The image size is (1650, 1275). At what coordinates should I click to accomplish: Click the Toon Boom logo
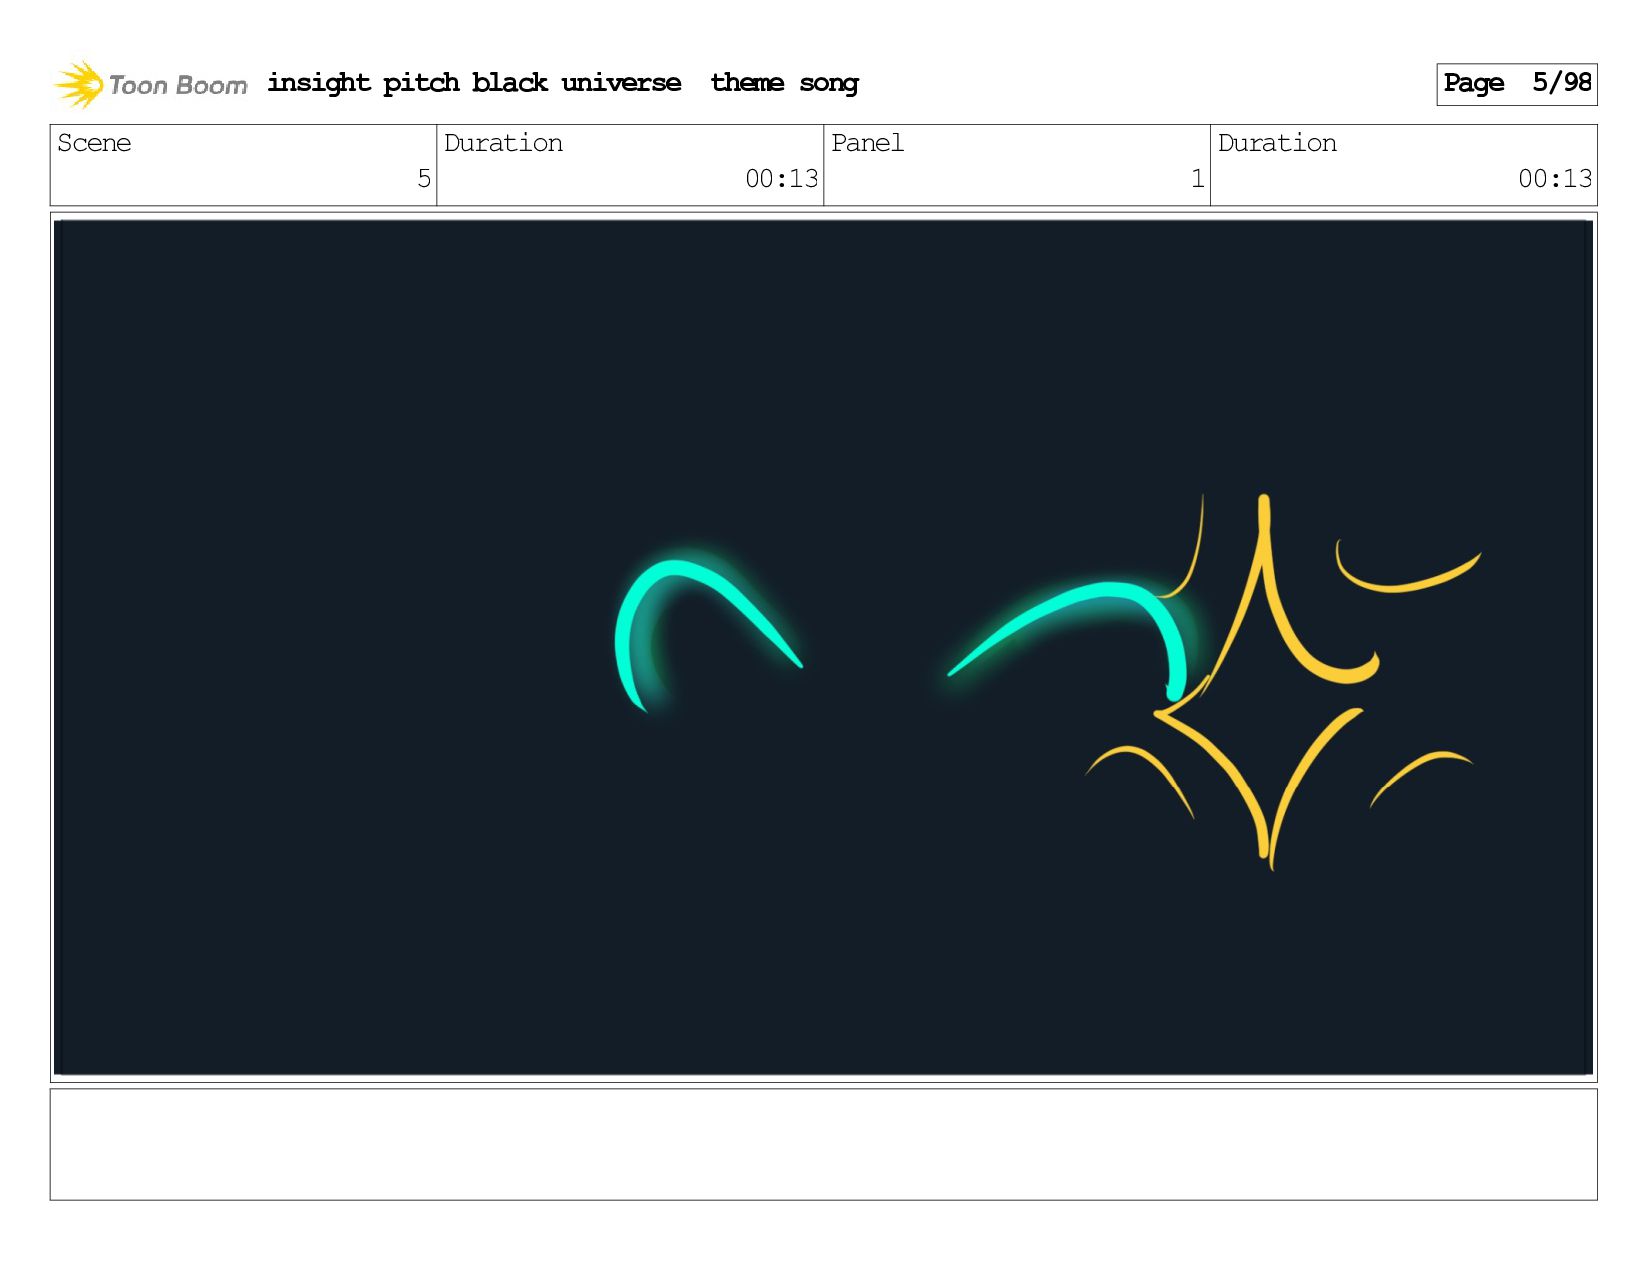click(x=150, y=84)
